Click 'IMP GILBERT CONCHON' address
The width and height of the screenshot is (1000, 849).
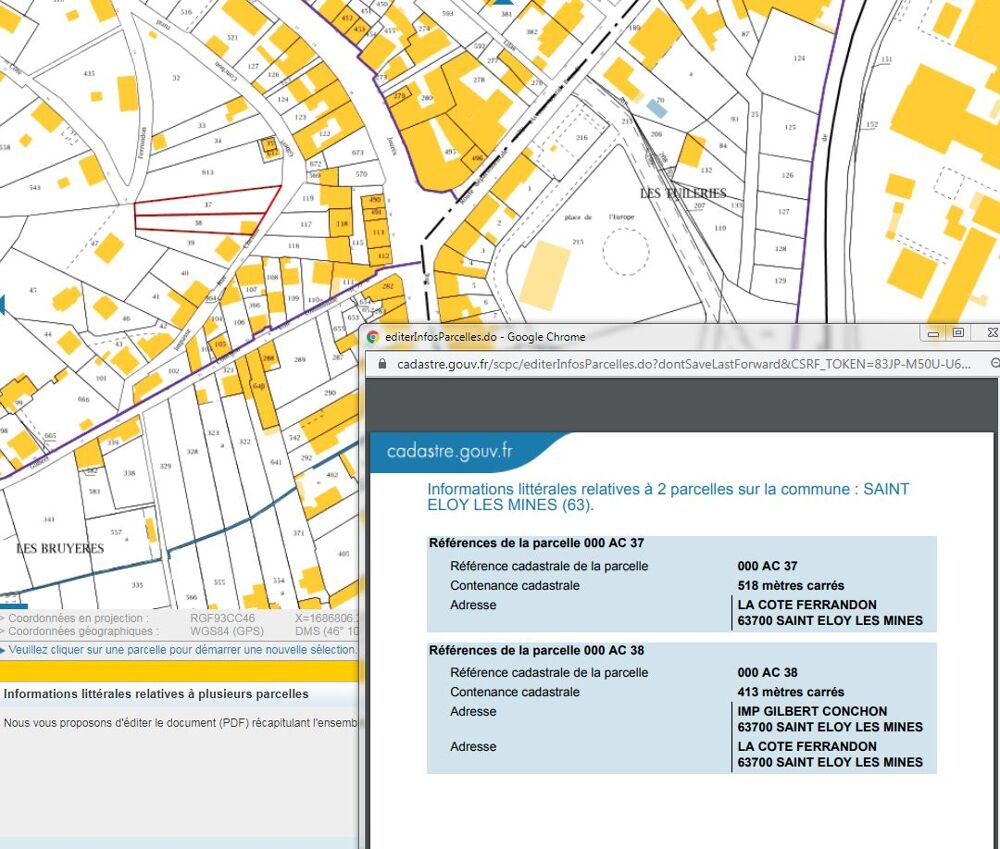click(812, 711)
